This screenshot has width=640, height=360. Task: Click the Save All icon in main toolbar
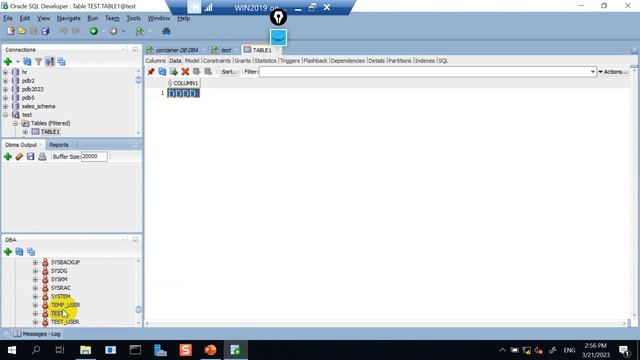[x=45, y=31]
